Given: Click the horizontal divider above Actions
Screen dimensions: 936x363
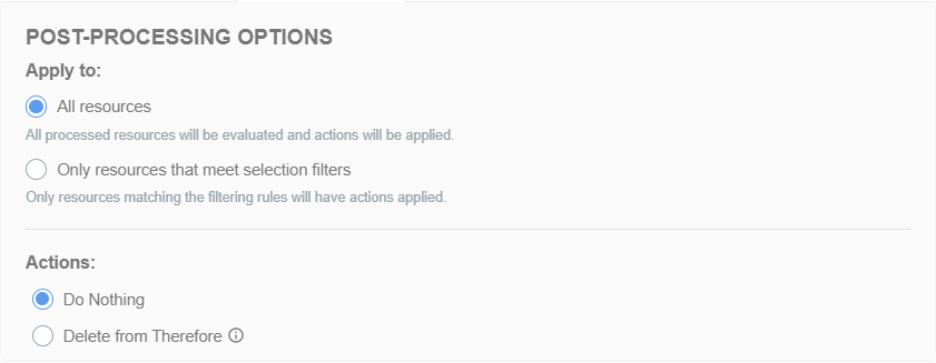Looking at the screenshot, I should click(x=467, y=229).
